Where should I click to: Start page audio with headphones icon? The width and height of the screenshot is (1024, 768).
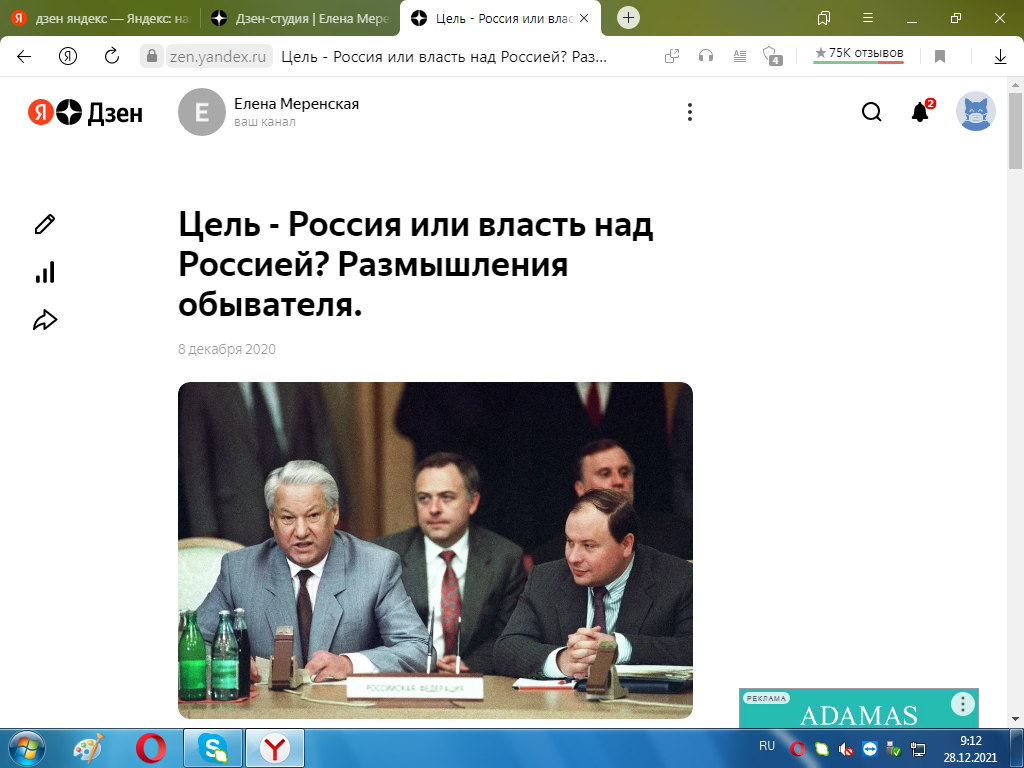click(706, 57)
